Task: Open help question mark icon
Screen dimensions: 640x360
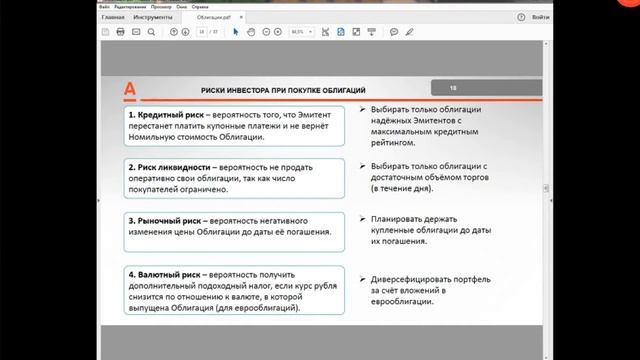Action: (x=521, y=17)
